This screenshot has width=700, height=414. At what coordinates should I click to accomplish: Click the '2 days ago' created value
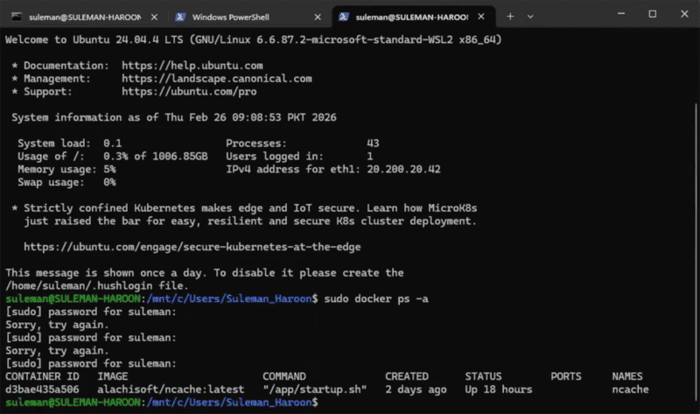pos(416,389)
